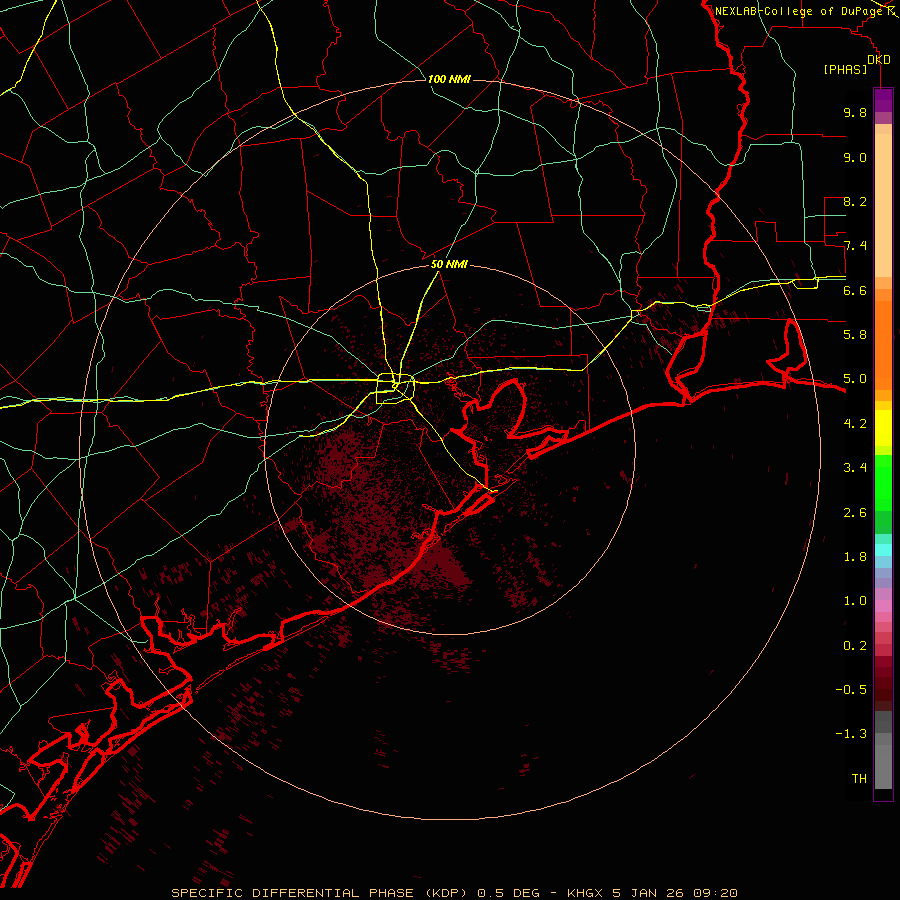
Task: Click the 3.4 value on the color scale
Action: pos(855,468)
